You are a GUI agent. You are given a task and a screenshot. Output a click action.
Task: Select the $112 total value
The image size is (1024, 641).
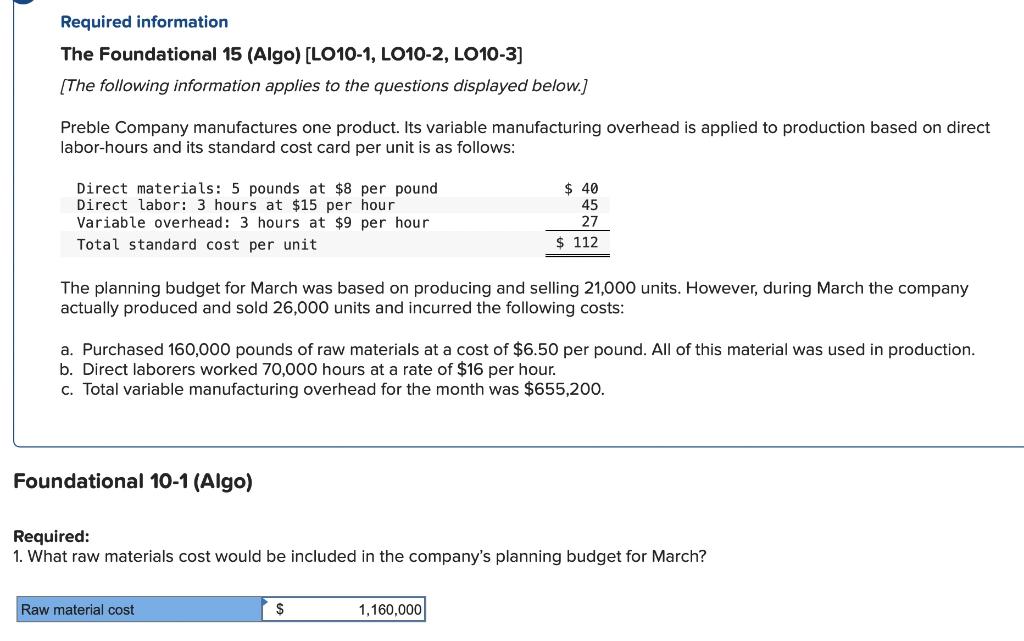pos(578,243)
